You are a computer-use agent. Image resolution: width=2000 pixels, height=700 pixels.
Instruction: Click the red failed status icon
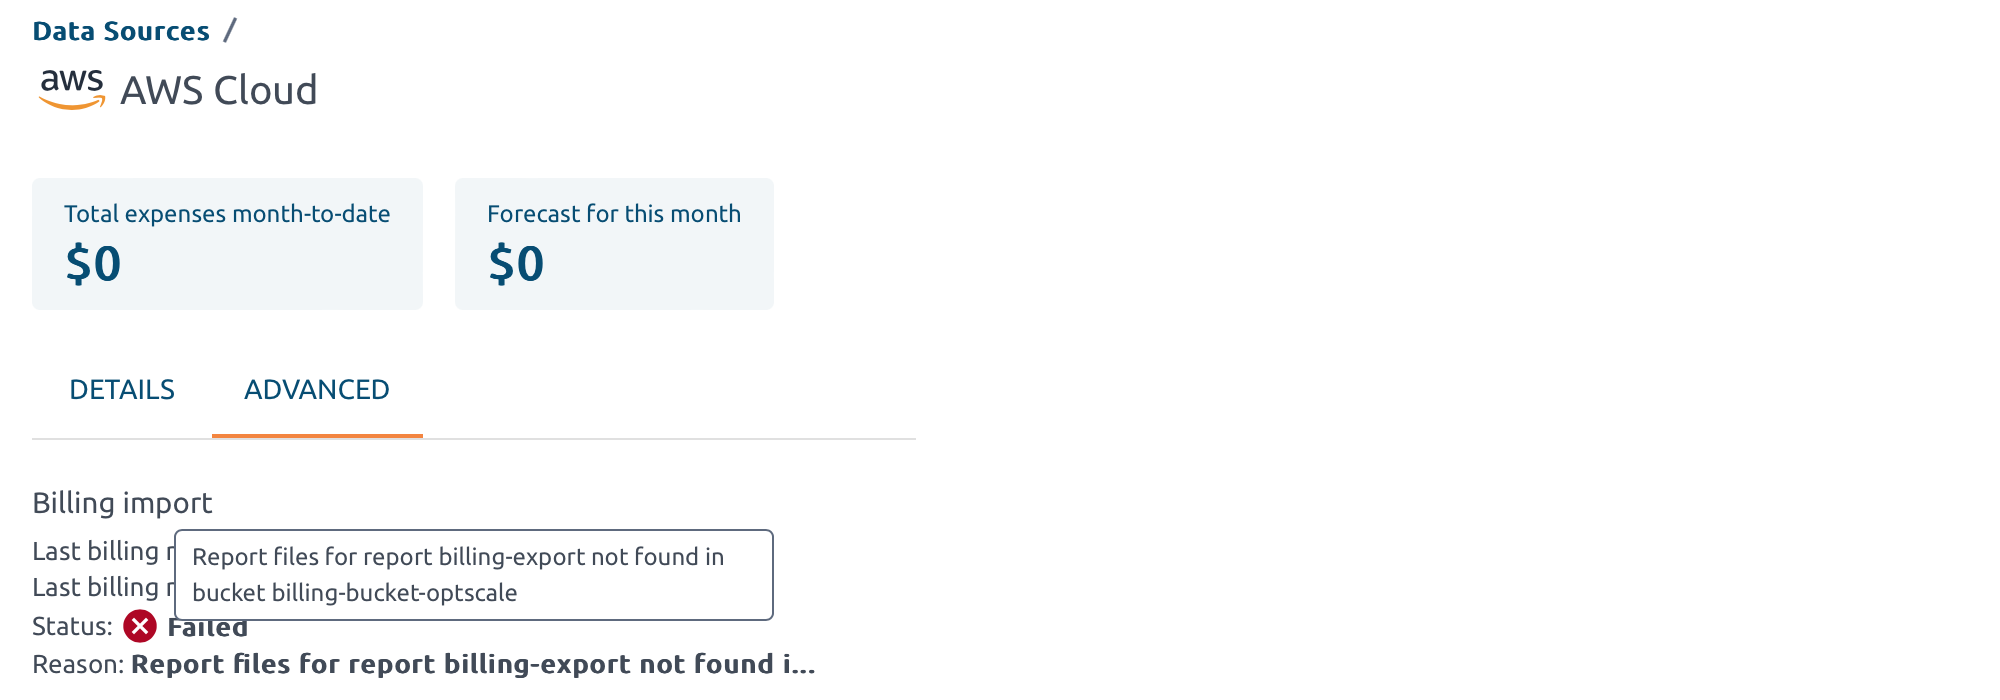pos(140,627)
